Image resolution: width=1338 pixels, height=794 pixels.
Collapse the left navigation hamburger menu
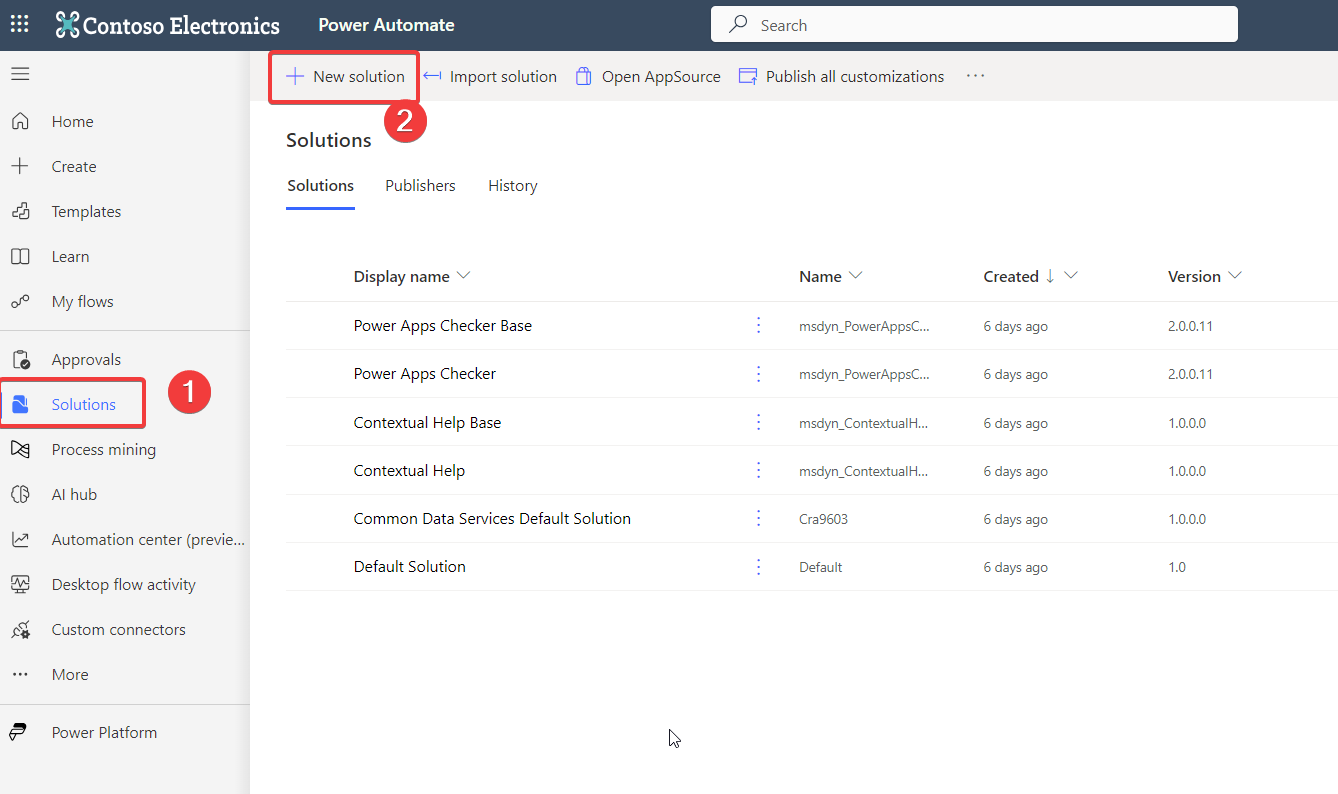point(20,74)
